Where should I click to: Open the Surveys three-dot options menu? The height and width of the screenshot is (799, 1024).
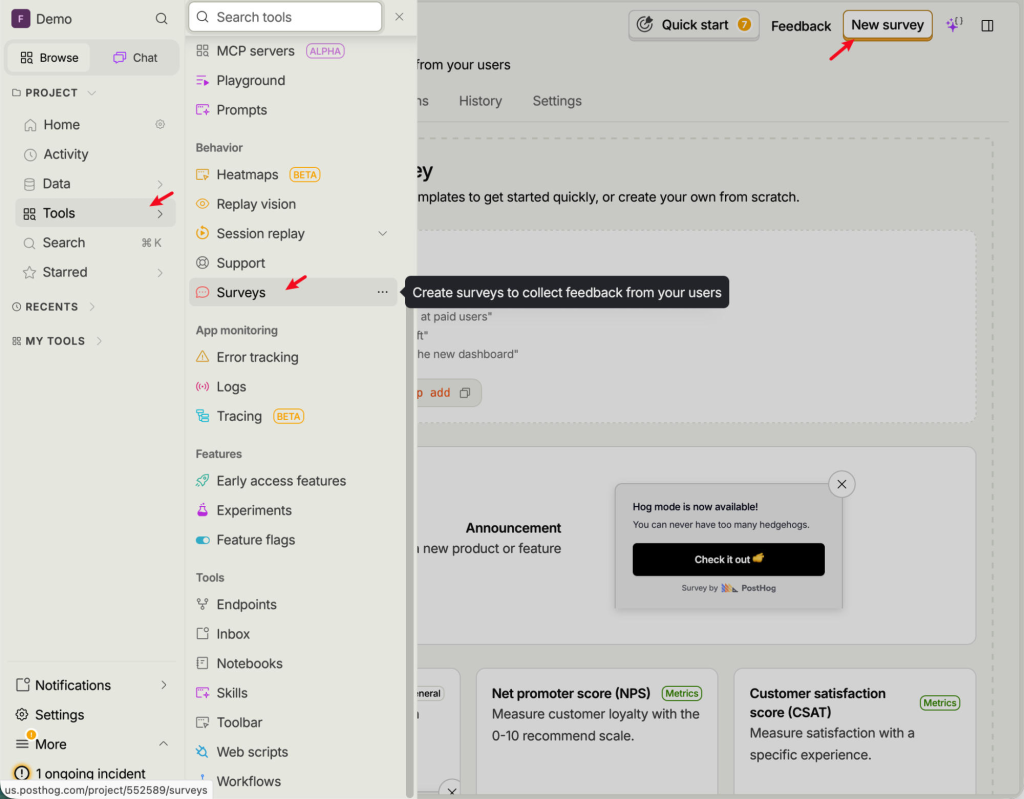point(383,292)
